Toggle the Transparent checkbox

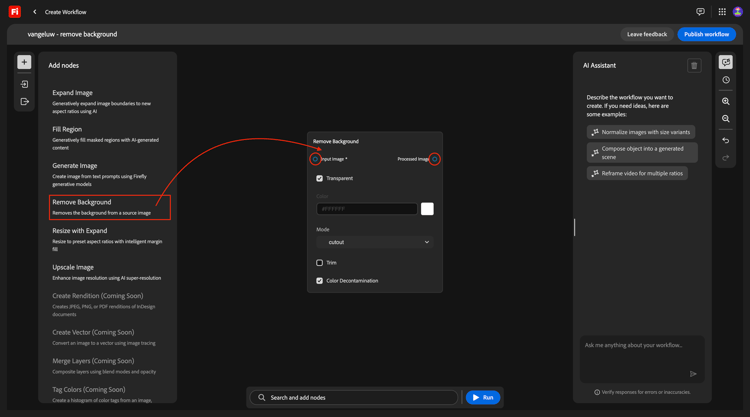click(320, 178)
